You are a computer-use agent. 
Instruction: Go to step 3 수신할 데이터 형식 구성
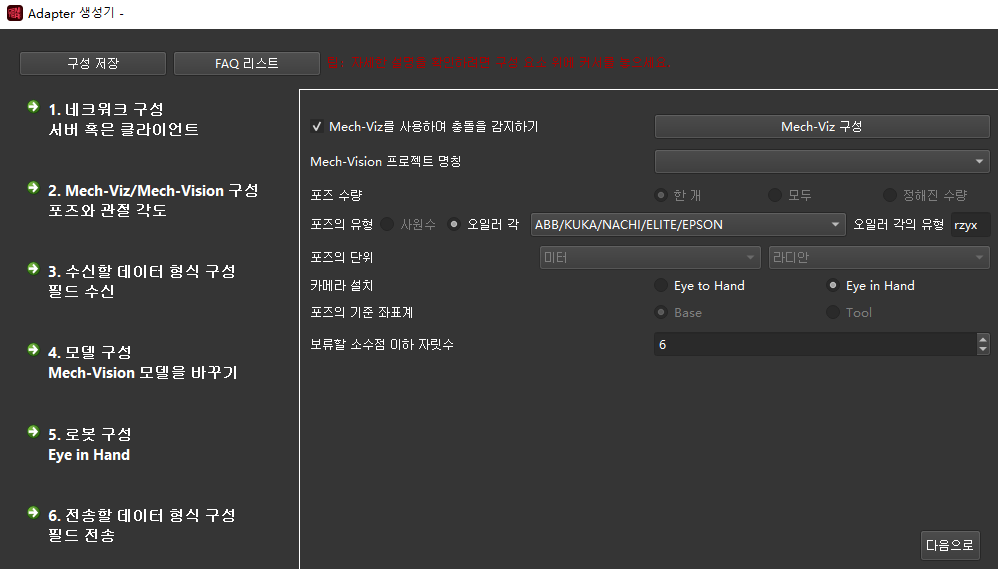click(142, 281)
